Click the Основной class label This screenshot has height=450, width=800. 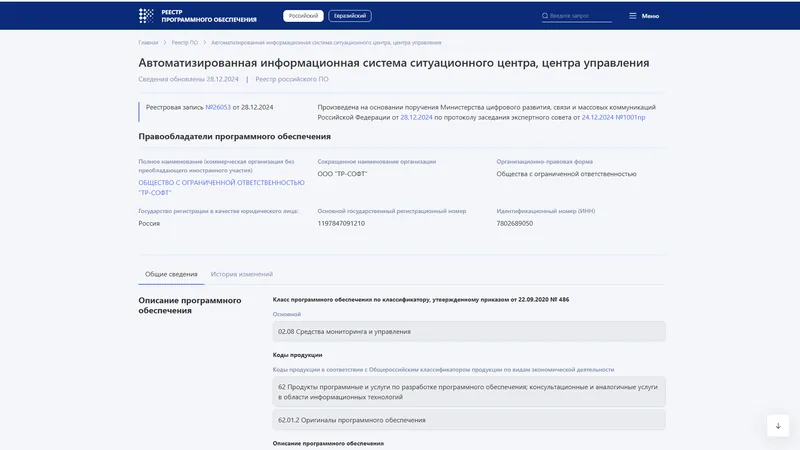tap(287, 314)
